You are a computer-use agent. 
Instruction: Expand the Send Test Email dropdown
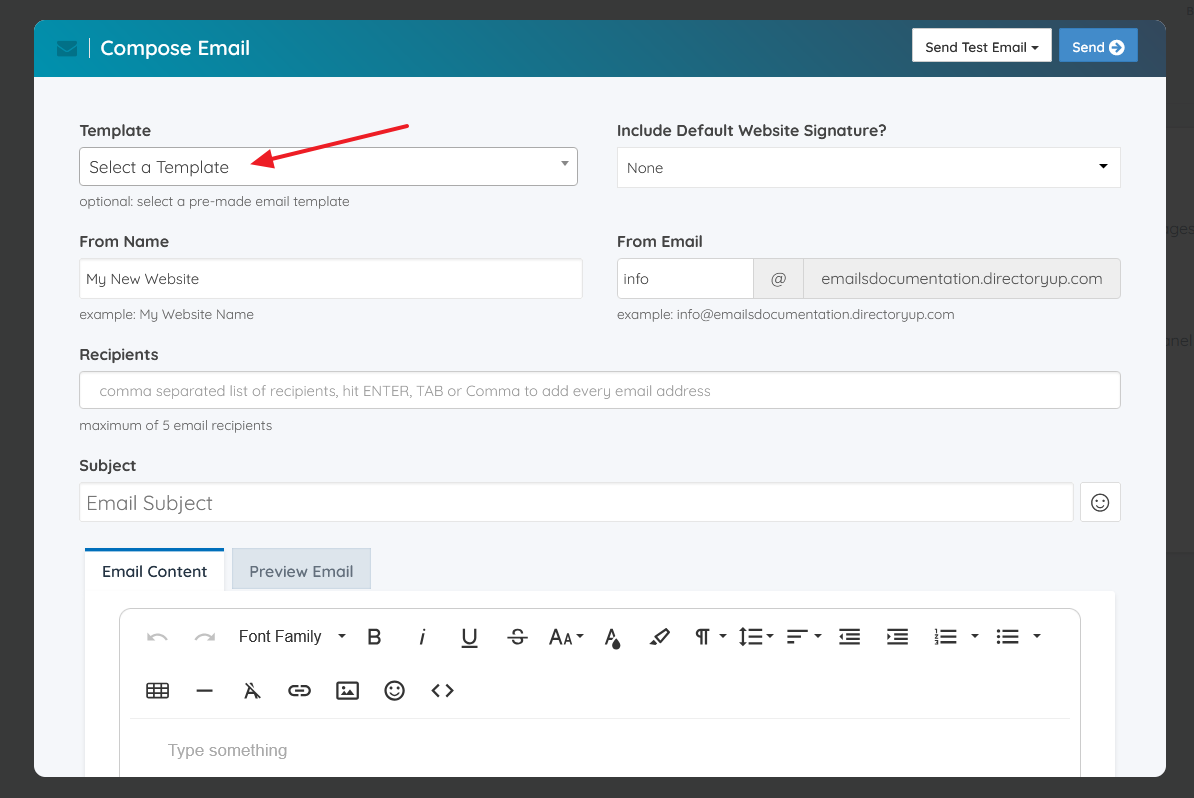pyautogui.click(x=982, y=47)
